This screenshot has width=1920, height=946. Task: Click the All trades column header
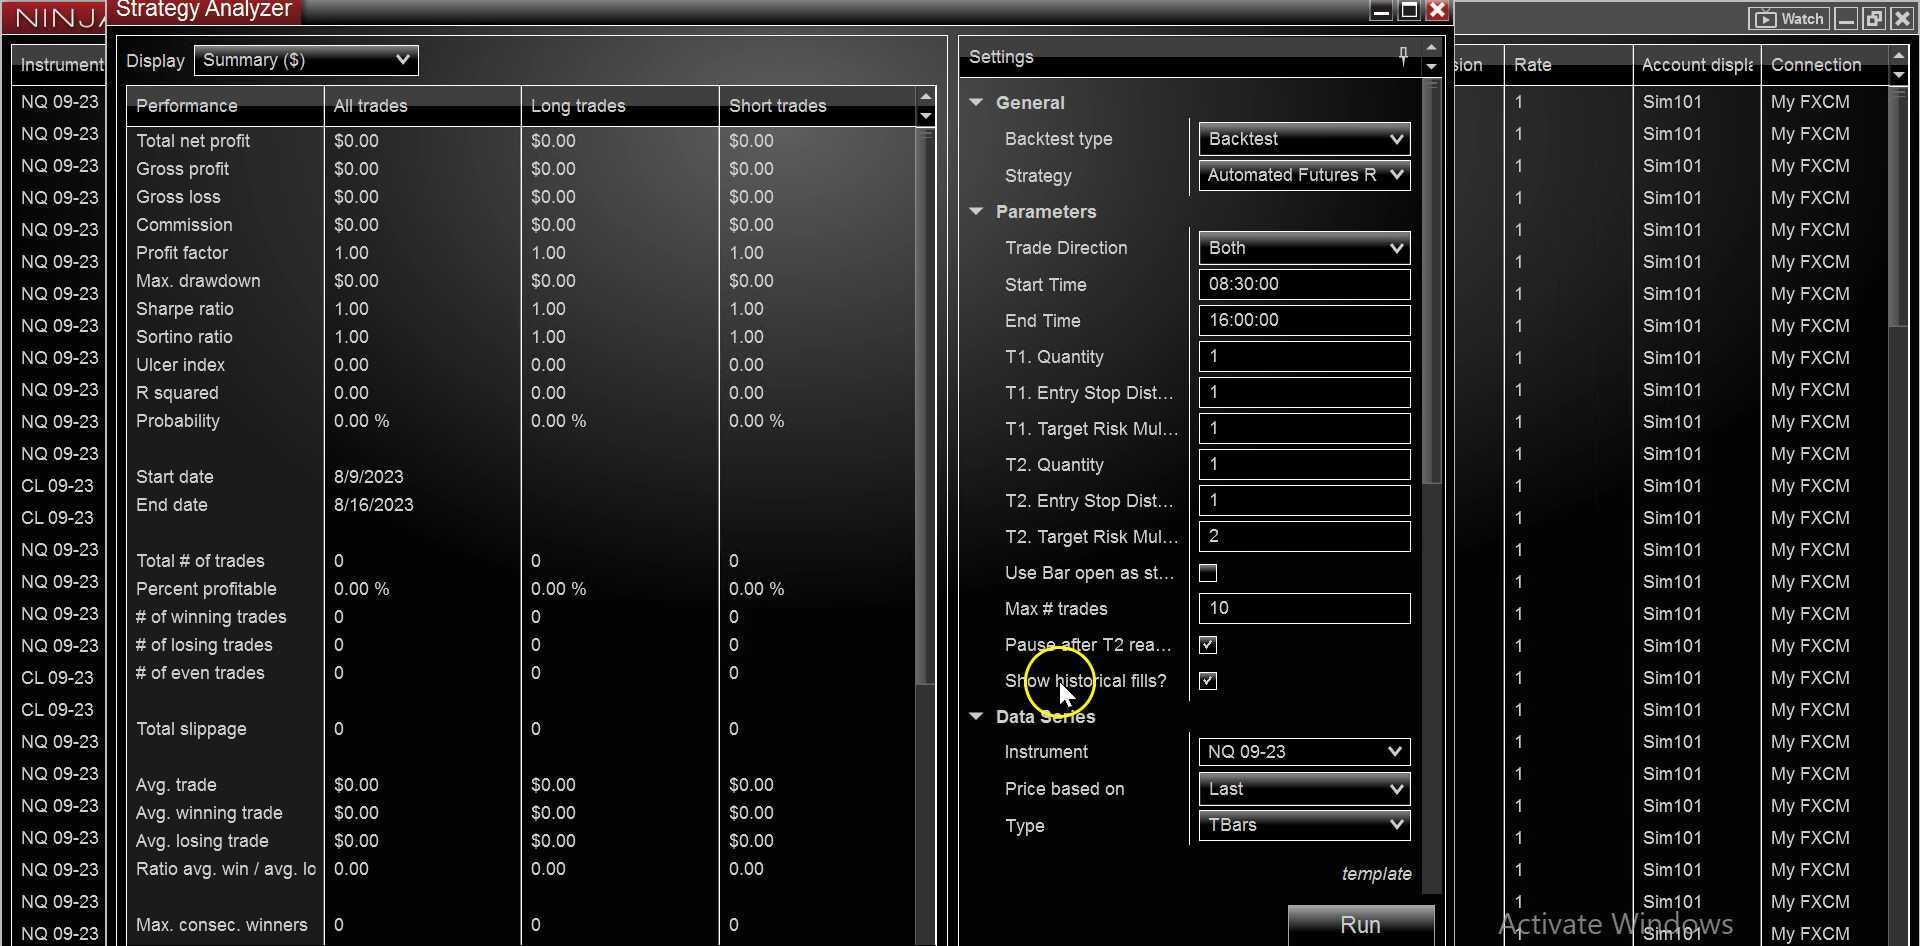click(422, 106)
